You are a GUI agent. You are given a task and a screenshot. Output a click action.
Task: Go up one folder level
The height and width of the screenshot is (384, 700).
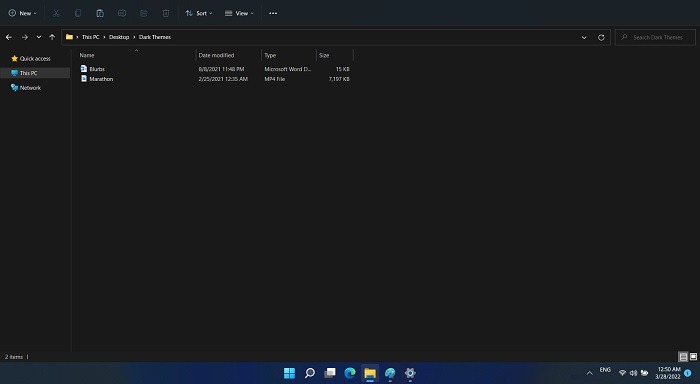52,37
